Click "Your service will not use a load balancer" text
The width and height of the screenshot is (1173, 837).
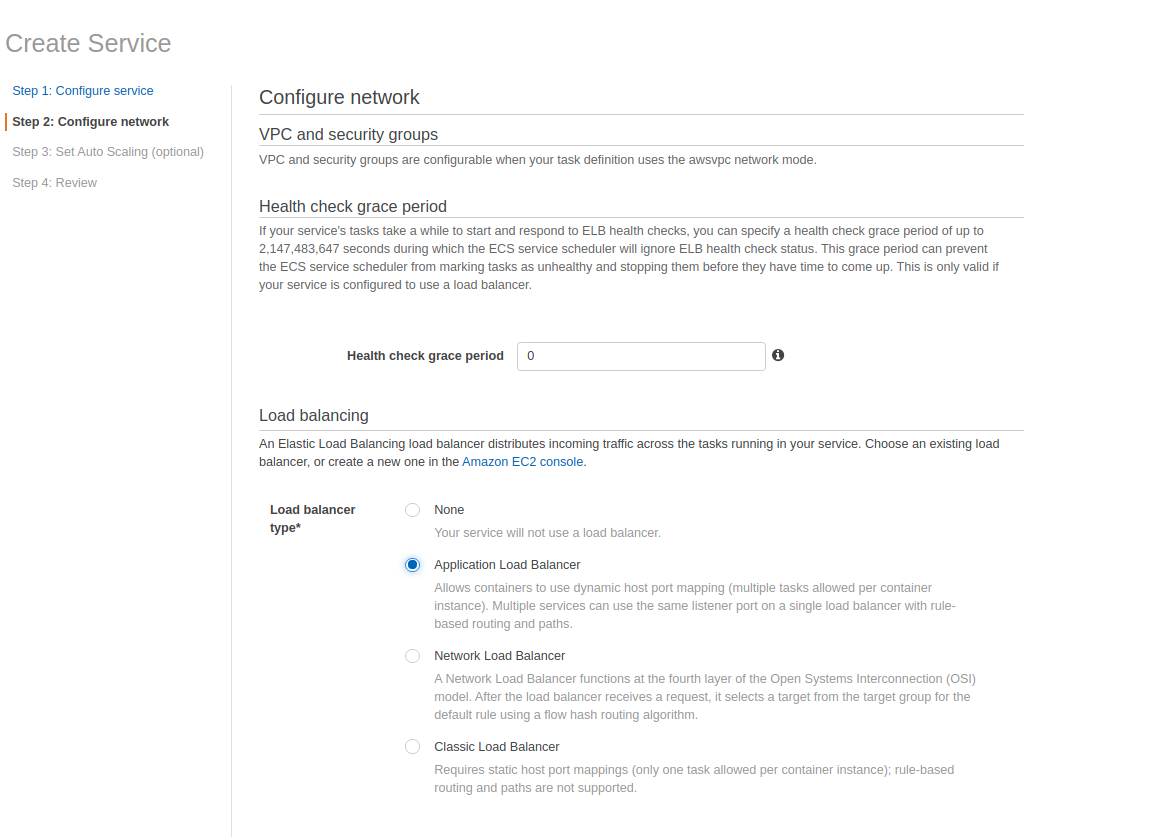[x=547, y=533]
